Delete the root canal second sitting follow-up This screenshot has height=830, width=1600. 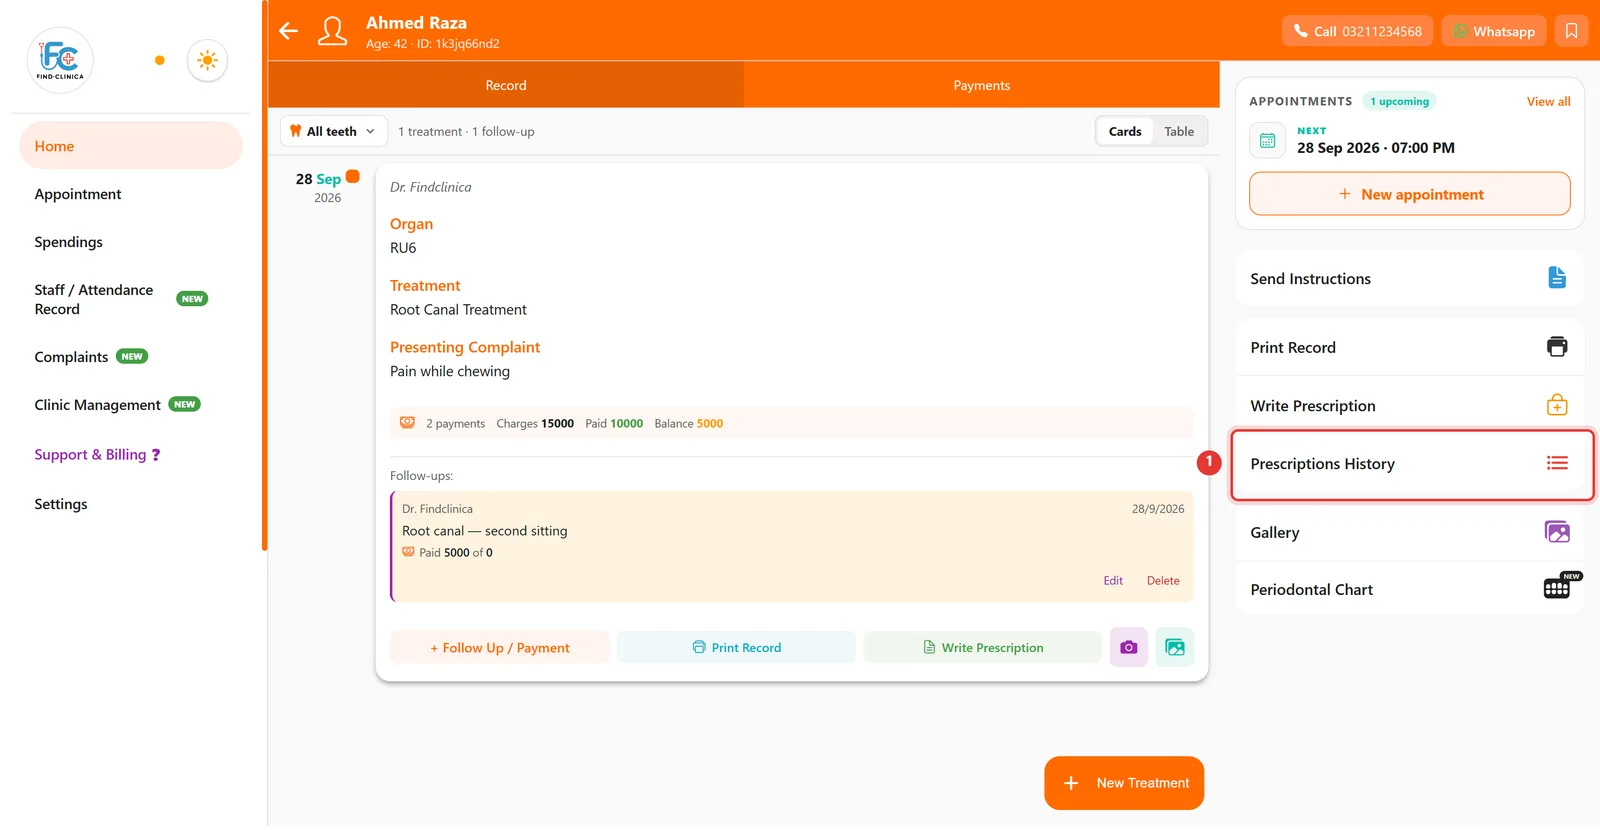pos(1163,581)
